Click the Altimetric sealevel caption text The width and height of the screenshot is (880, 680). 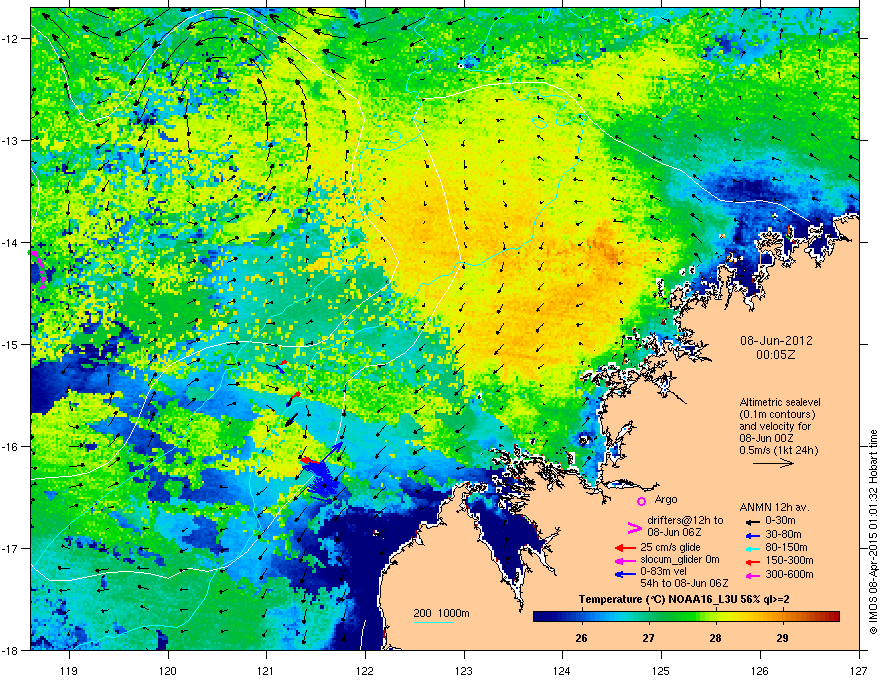[780, 402]
